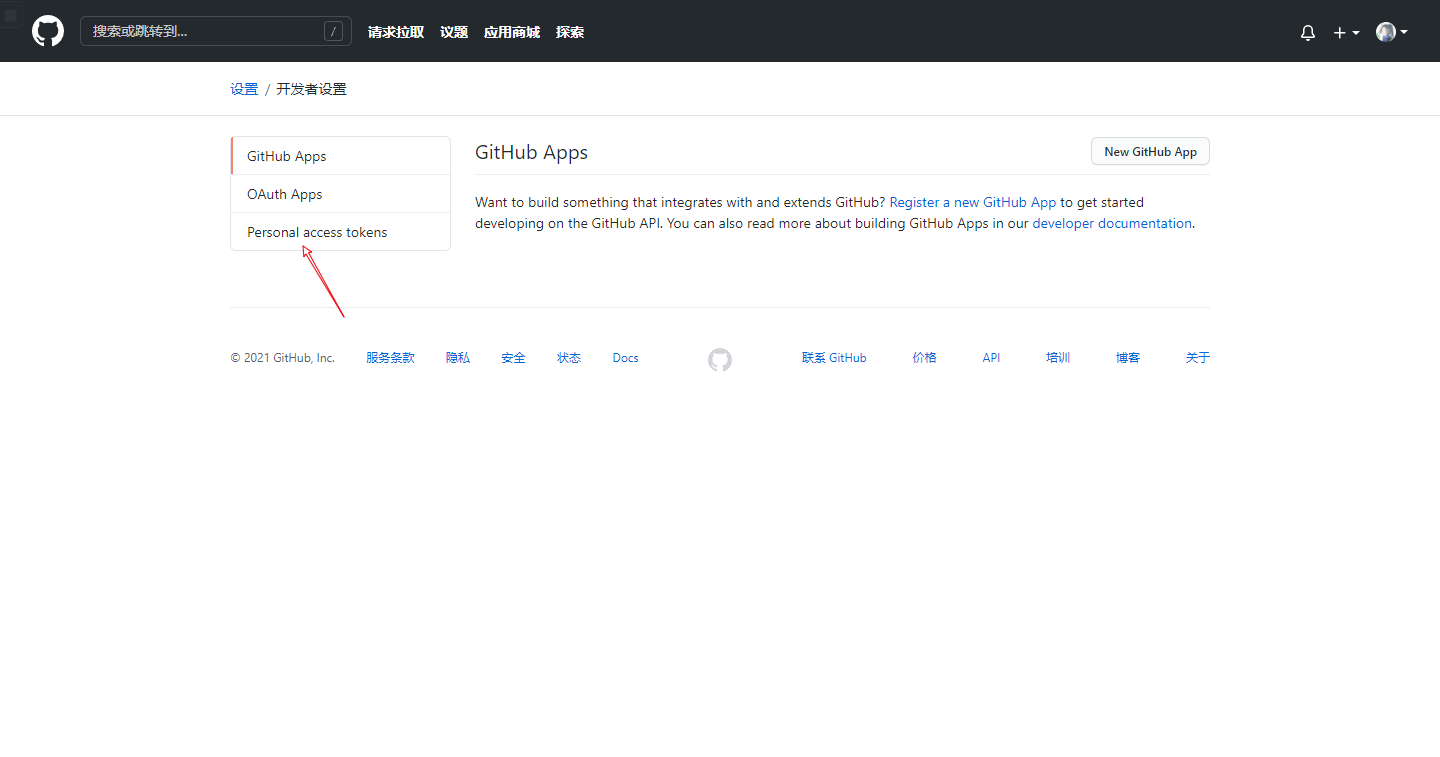Open 议题 in the top navigation
Viewport: 1440px width, 757px height.
tap(454, 32)
